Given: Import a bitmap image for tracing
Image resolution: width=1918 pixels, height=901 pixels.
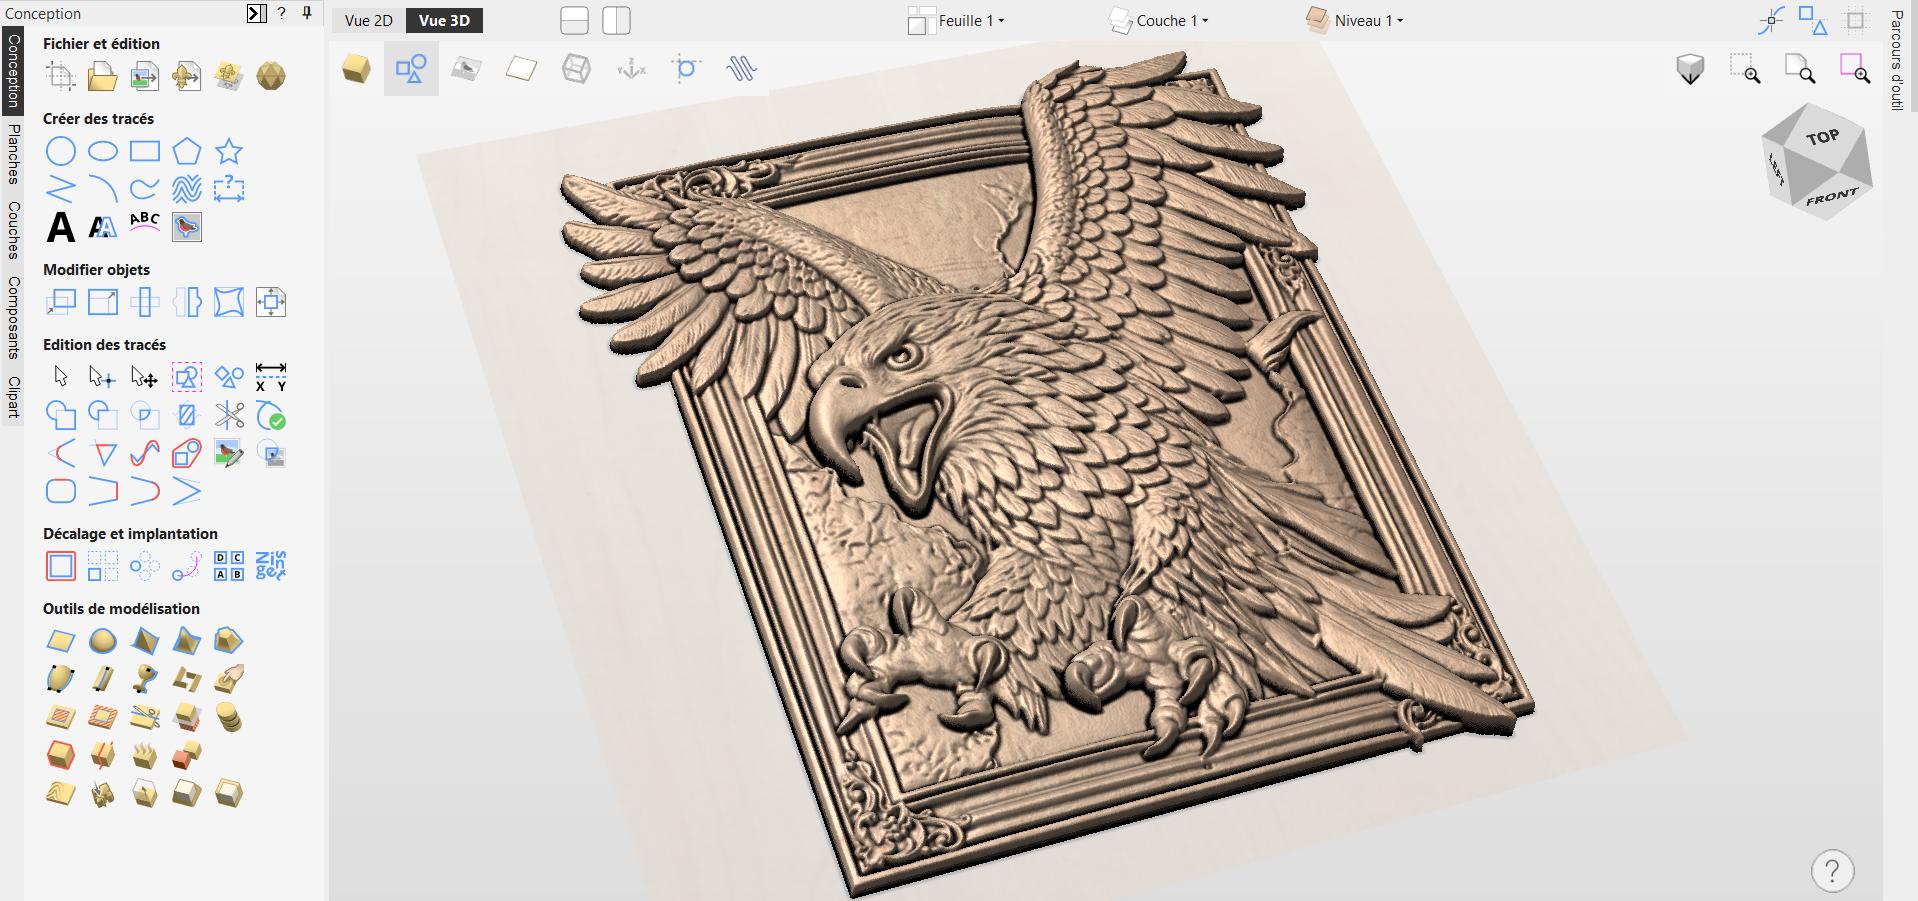Looking at the screenshot, I should click(145, 76).
